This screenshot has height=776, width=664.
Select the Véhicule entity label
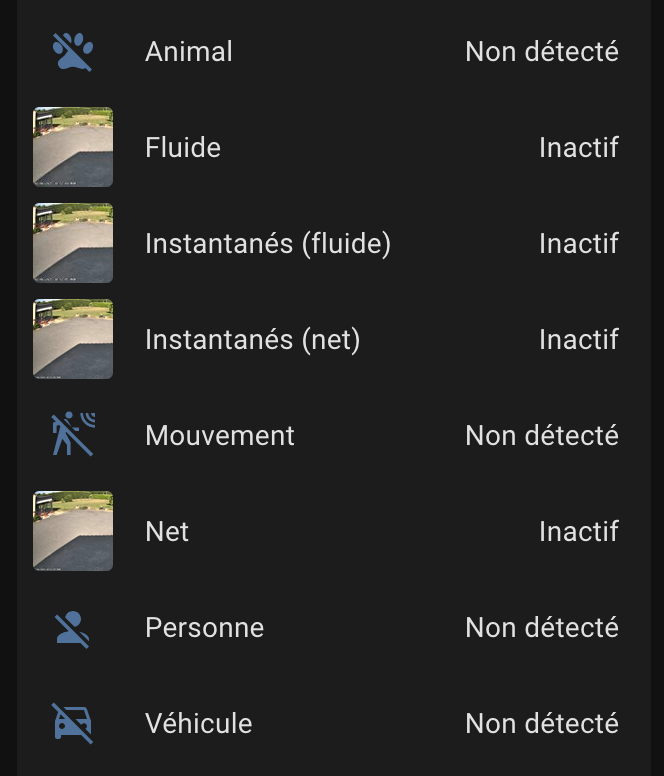point(199,723)
